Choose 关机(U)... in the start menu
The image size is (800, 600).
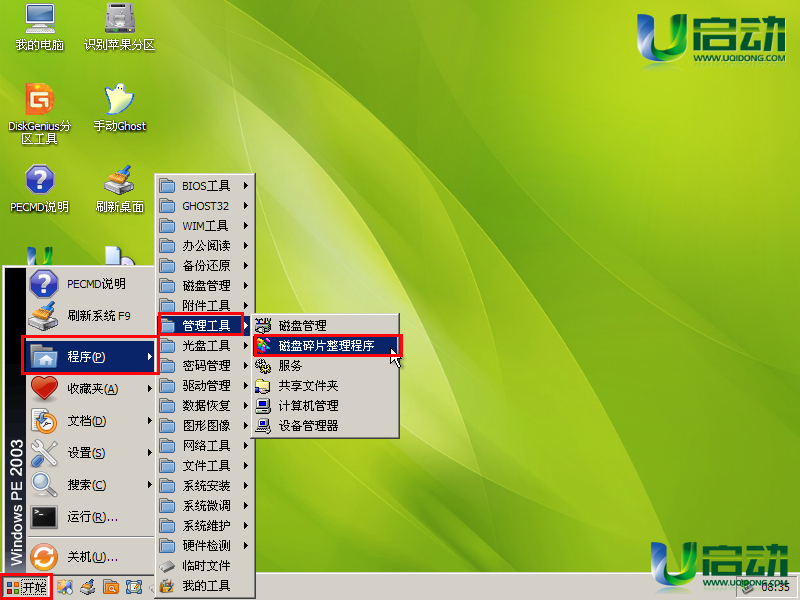90,557
